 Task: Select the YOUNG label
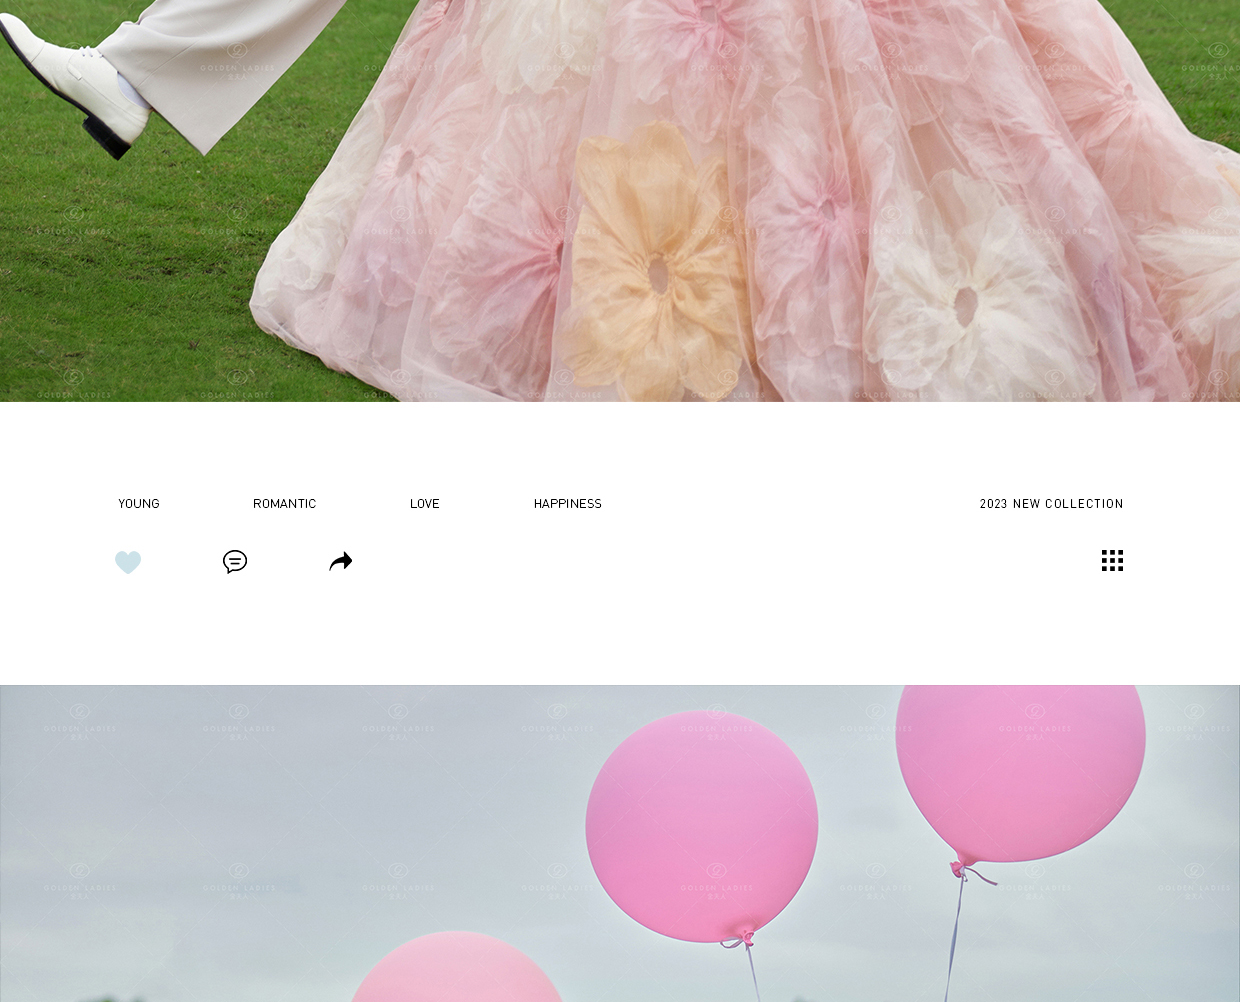pos(139,503)
